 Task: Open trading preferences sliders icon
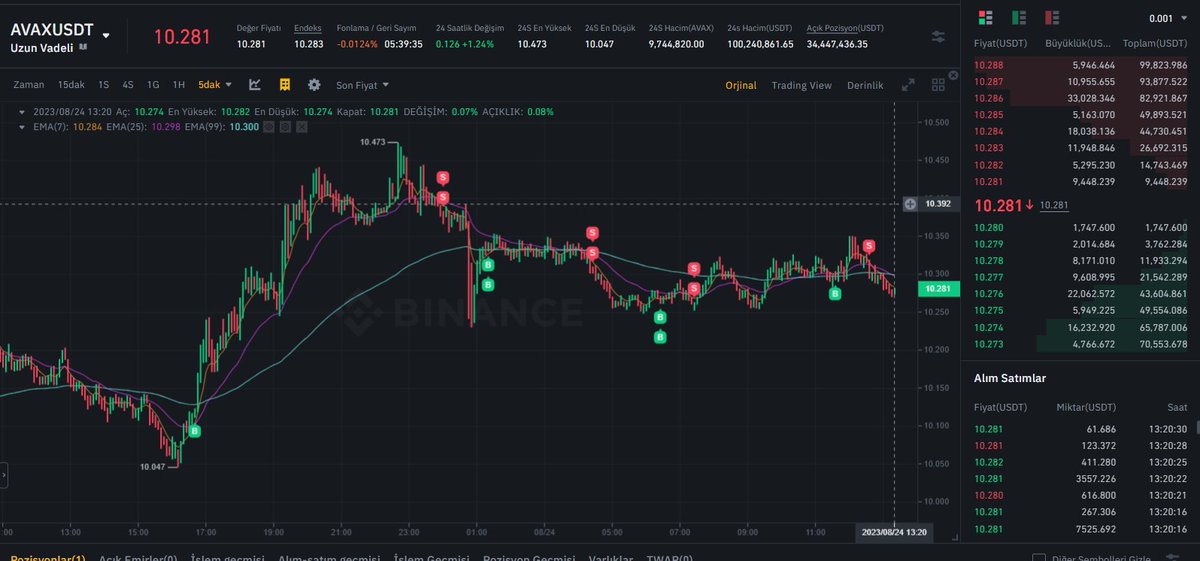[x=938, y=36]
